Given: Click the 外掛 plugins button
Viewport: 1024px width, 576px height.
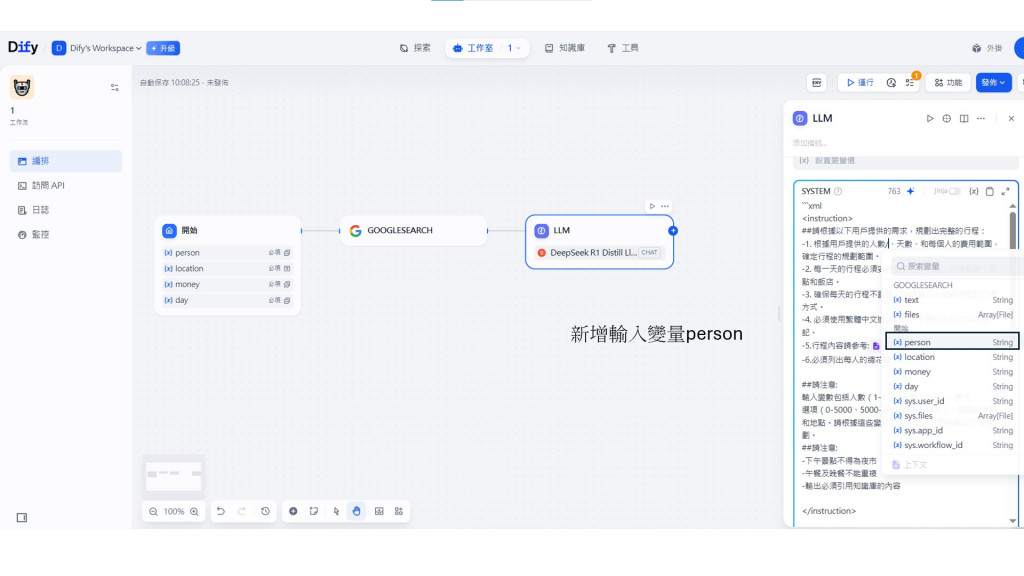Looking at the screenshot, I should [x=987, y=48].
